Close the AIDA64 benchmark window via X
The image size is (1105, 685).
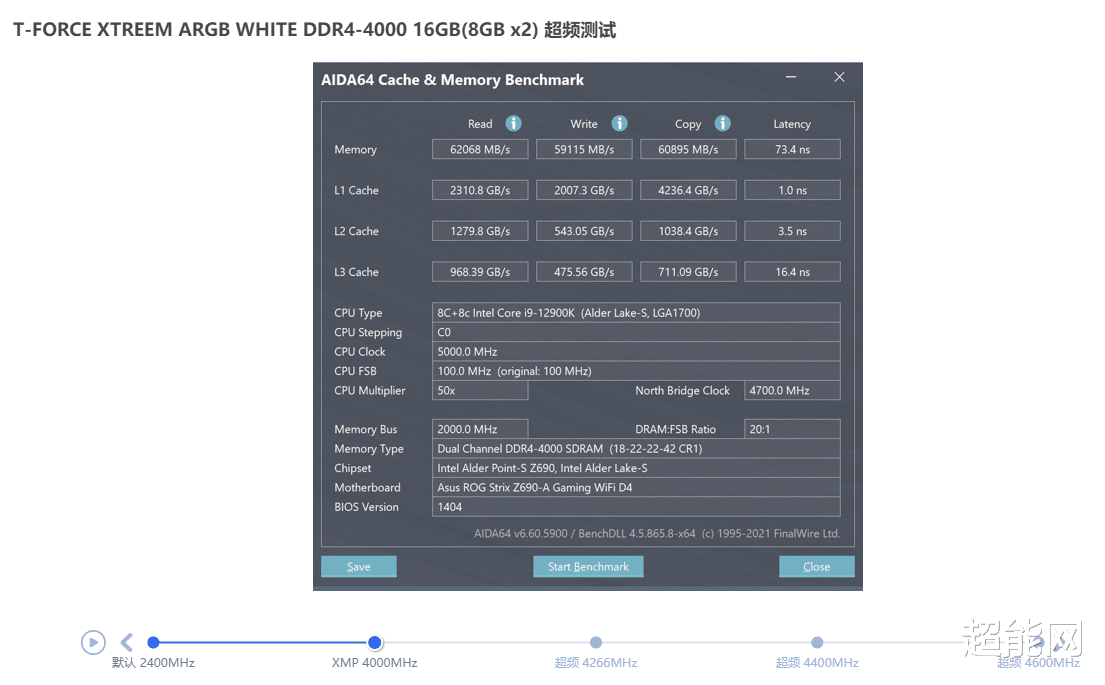(x=839, y=77)
